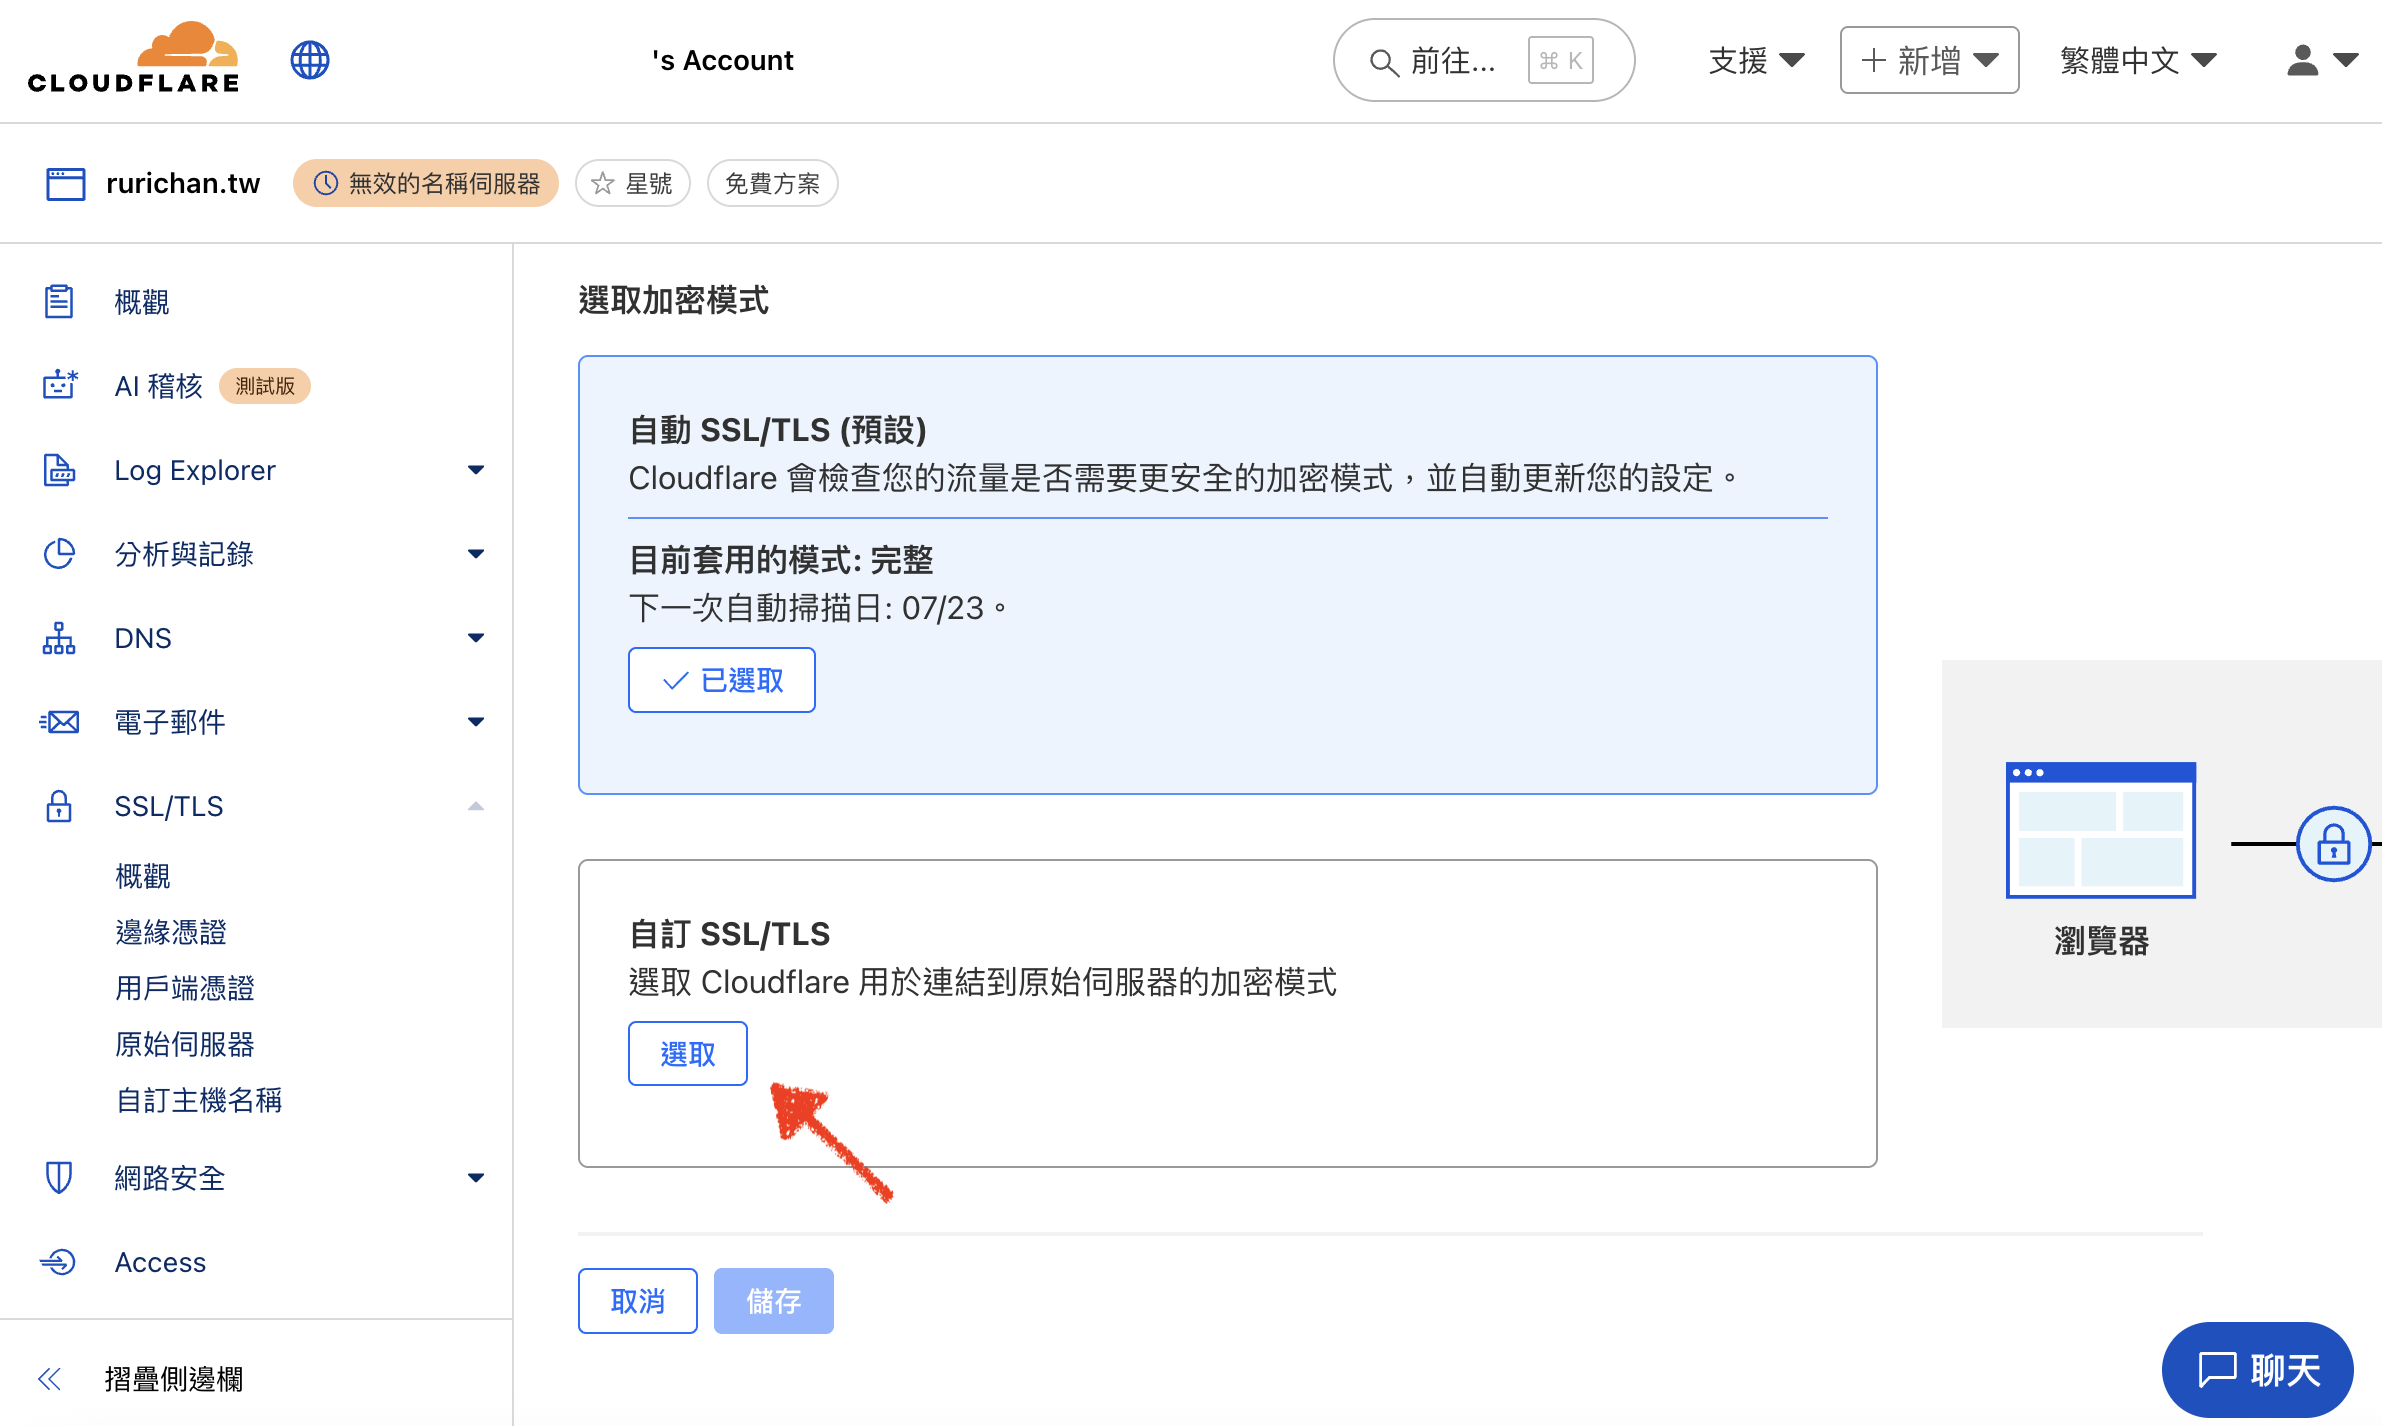The width and height of the screenshot is (2382, 1426).
Task: Click the Log Explorer document icon
Action: coord(59,470)
